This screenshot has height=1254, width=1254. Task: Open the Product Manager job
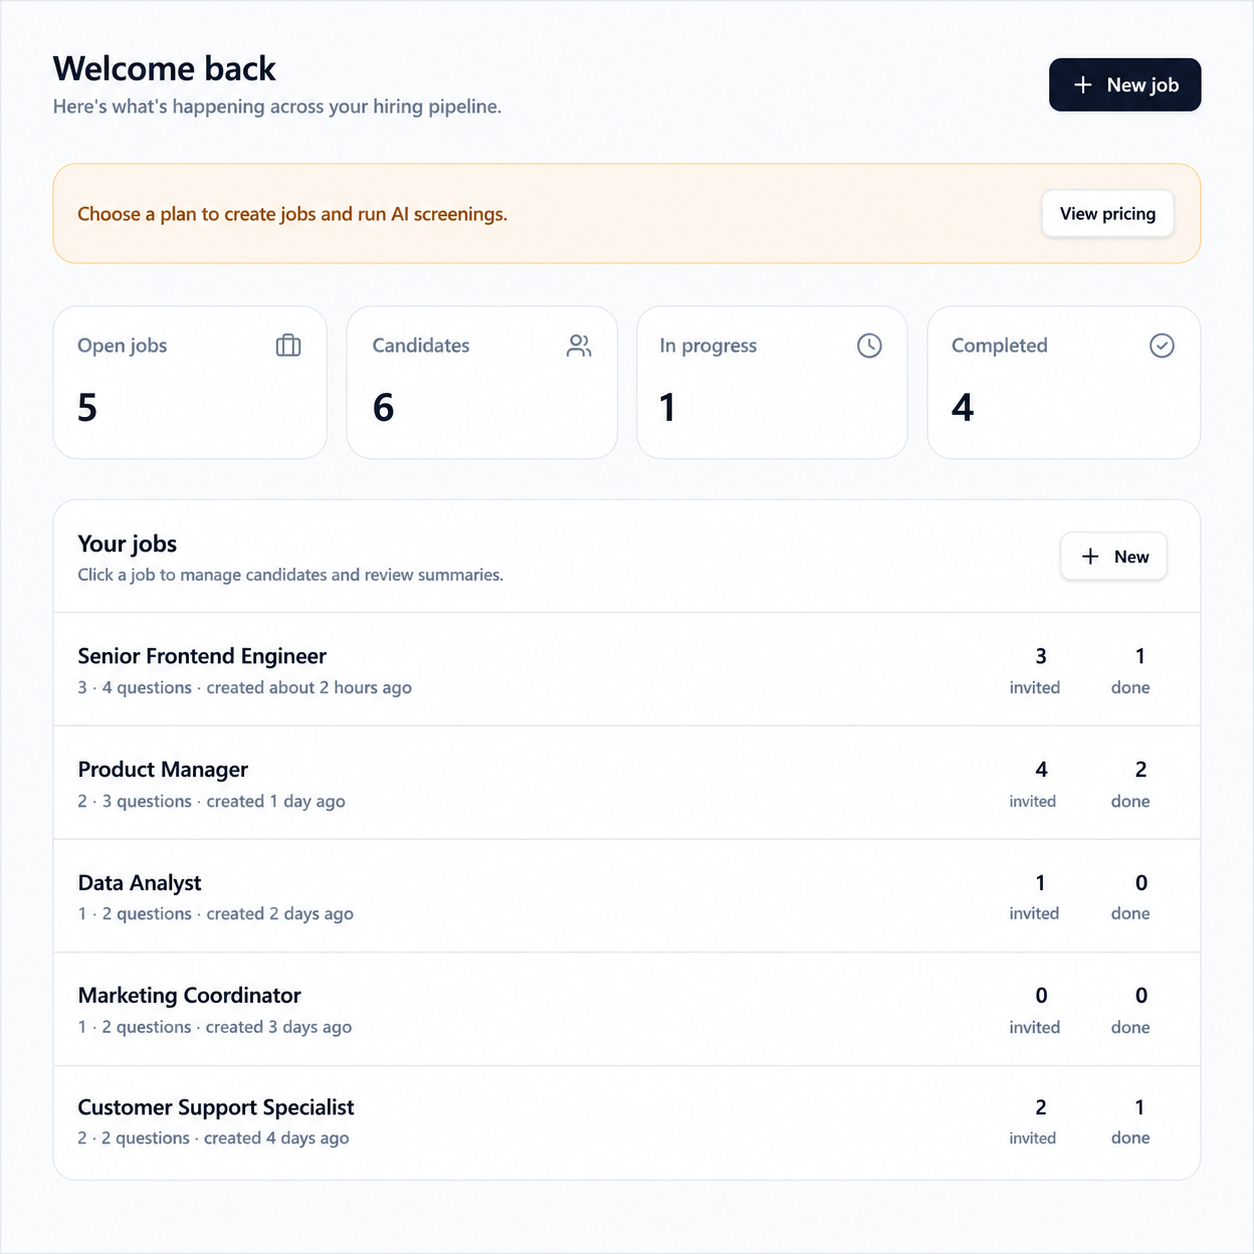[626, 783]
